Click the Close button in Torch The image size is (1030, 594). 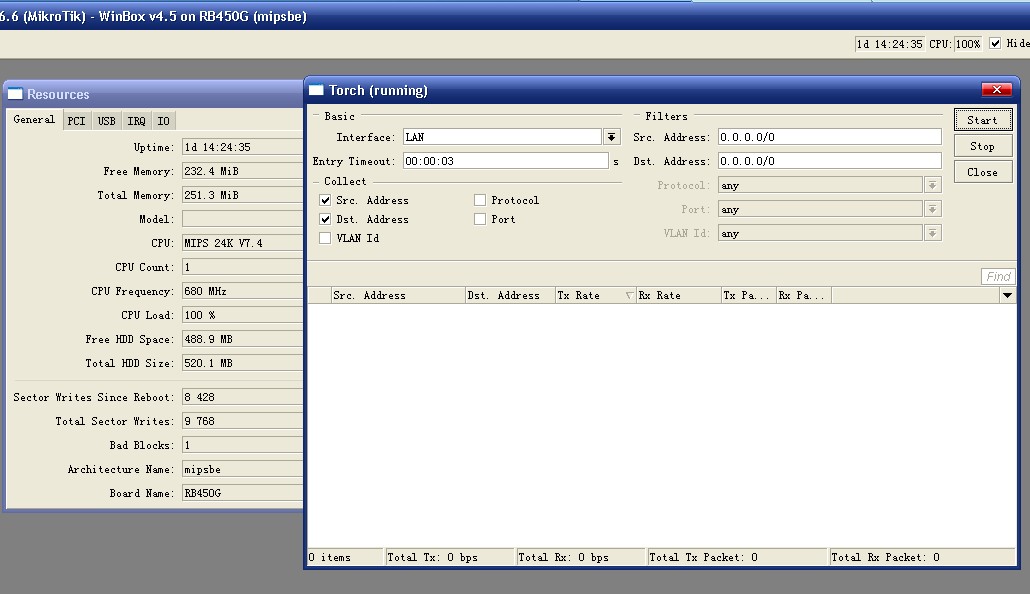pos(983,171)
